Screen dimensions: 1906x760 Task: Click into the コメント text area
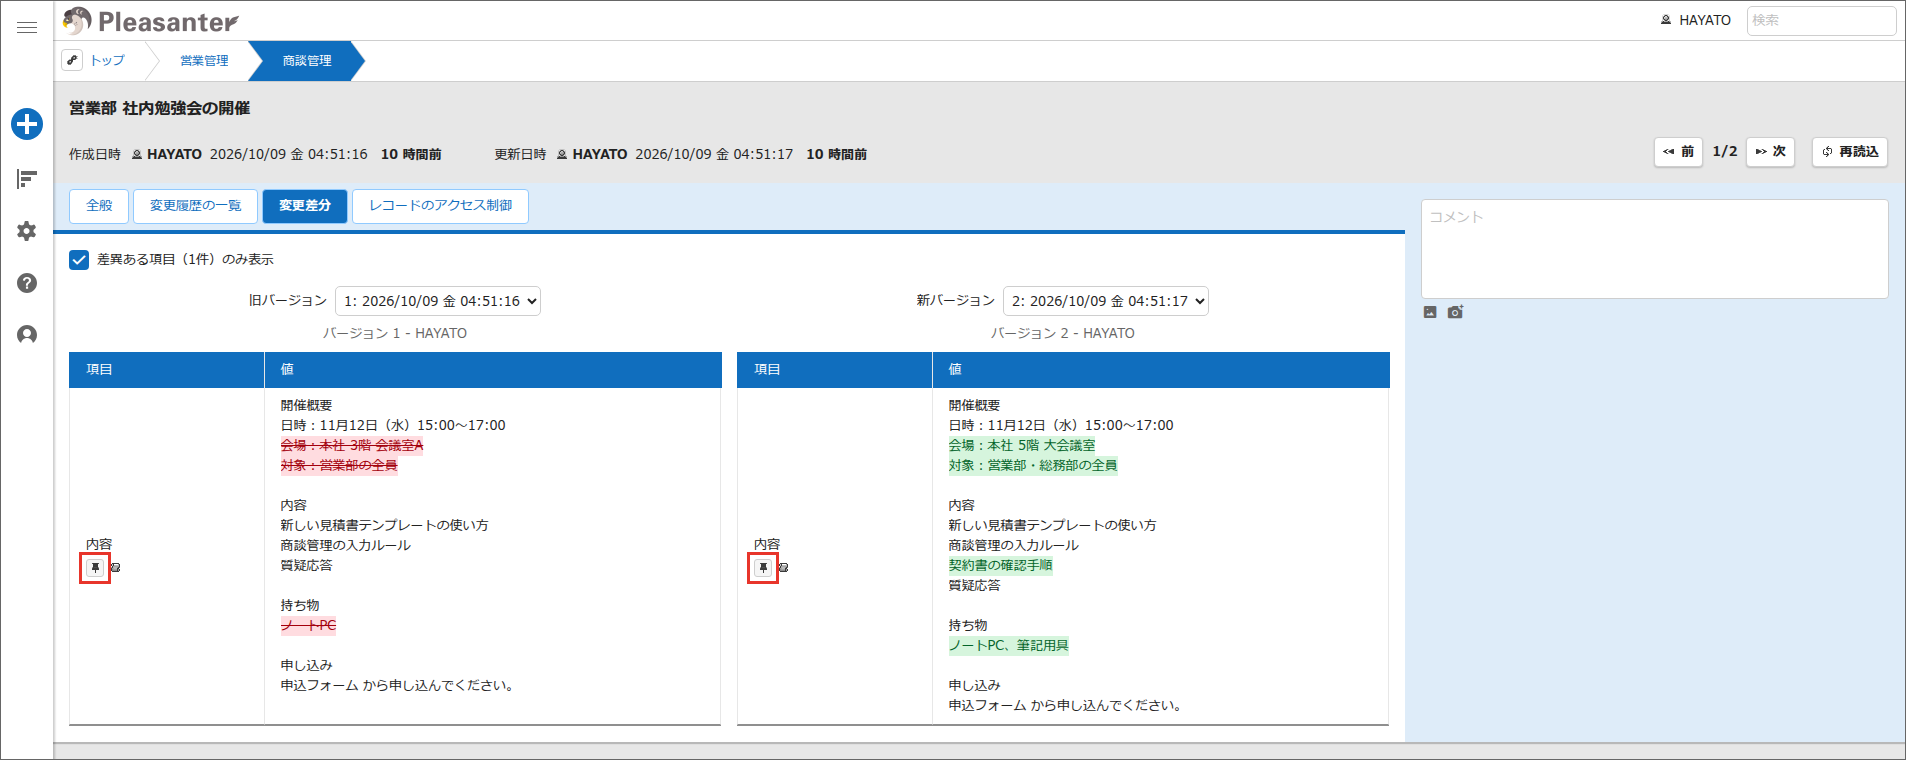(1655, 249)
